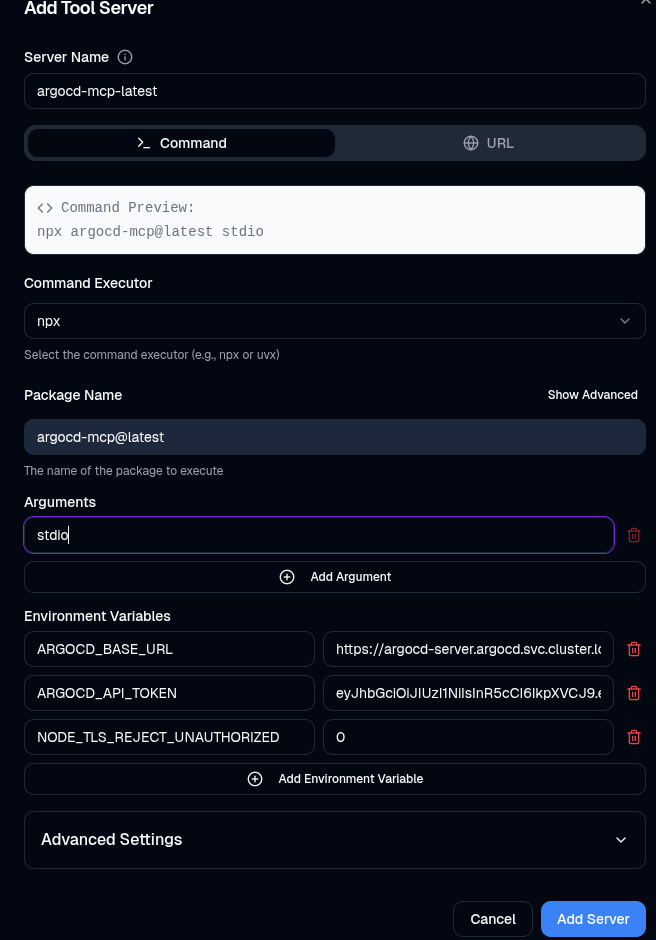Toggle Show Advanced for package options
Screen dimensions: 656x940
[x=592, y=395]
